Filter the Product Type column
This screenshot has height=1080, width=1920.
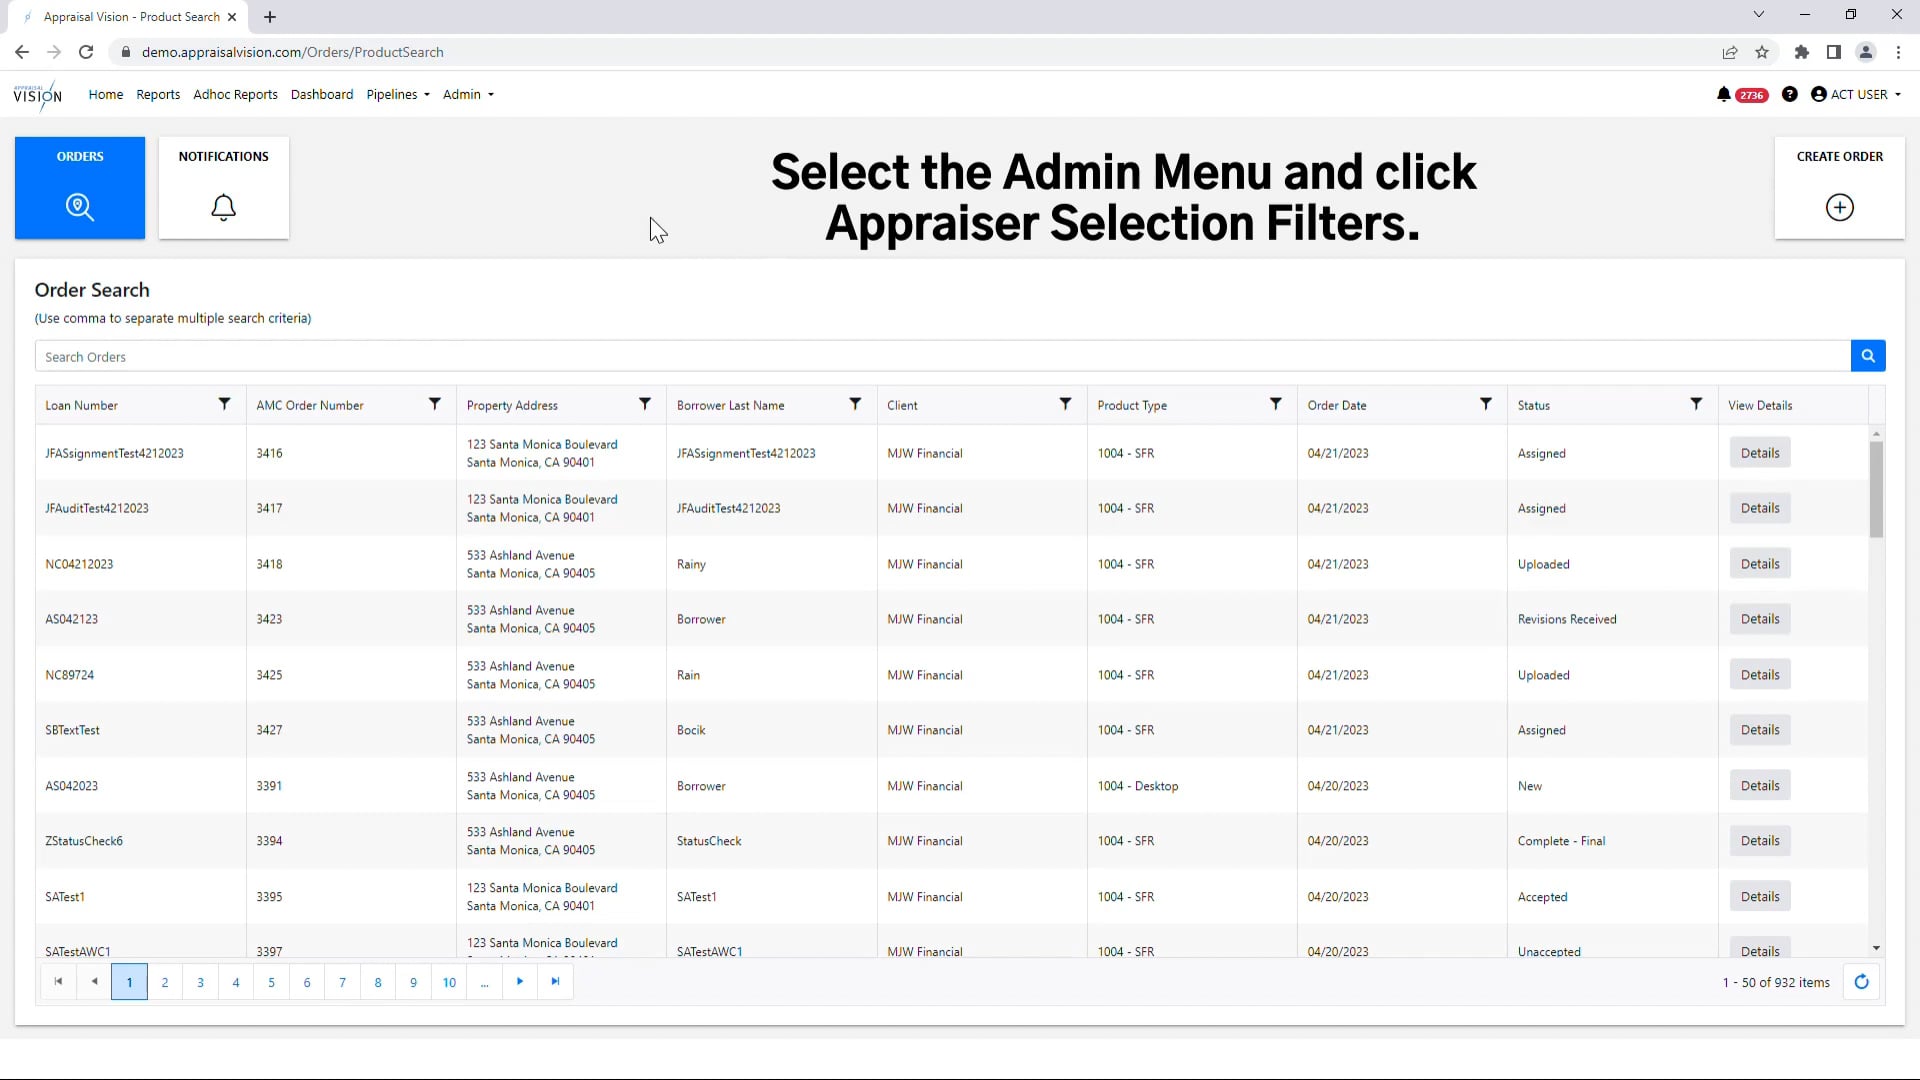click(x=1276, y=404)
